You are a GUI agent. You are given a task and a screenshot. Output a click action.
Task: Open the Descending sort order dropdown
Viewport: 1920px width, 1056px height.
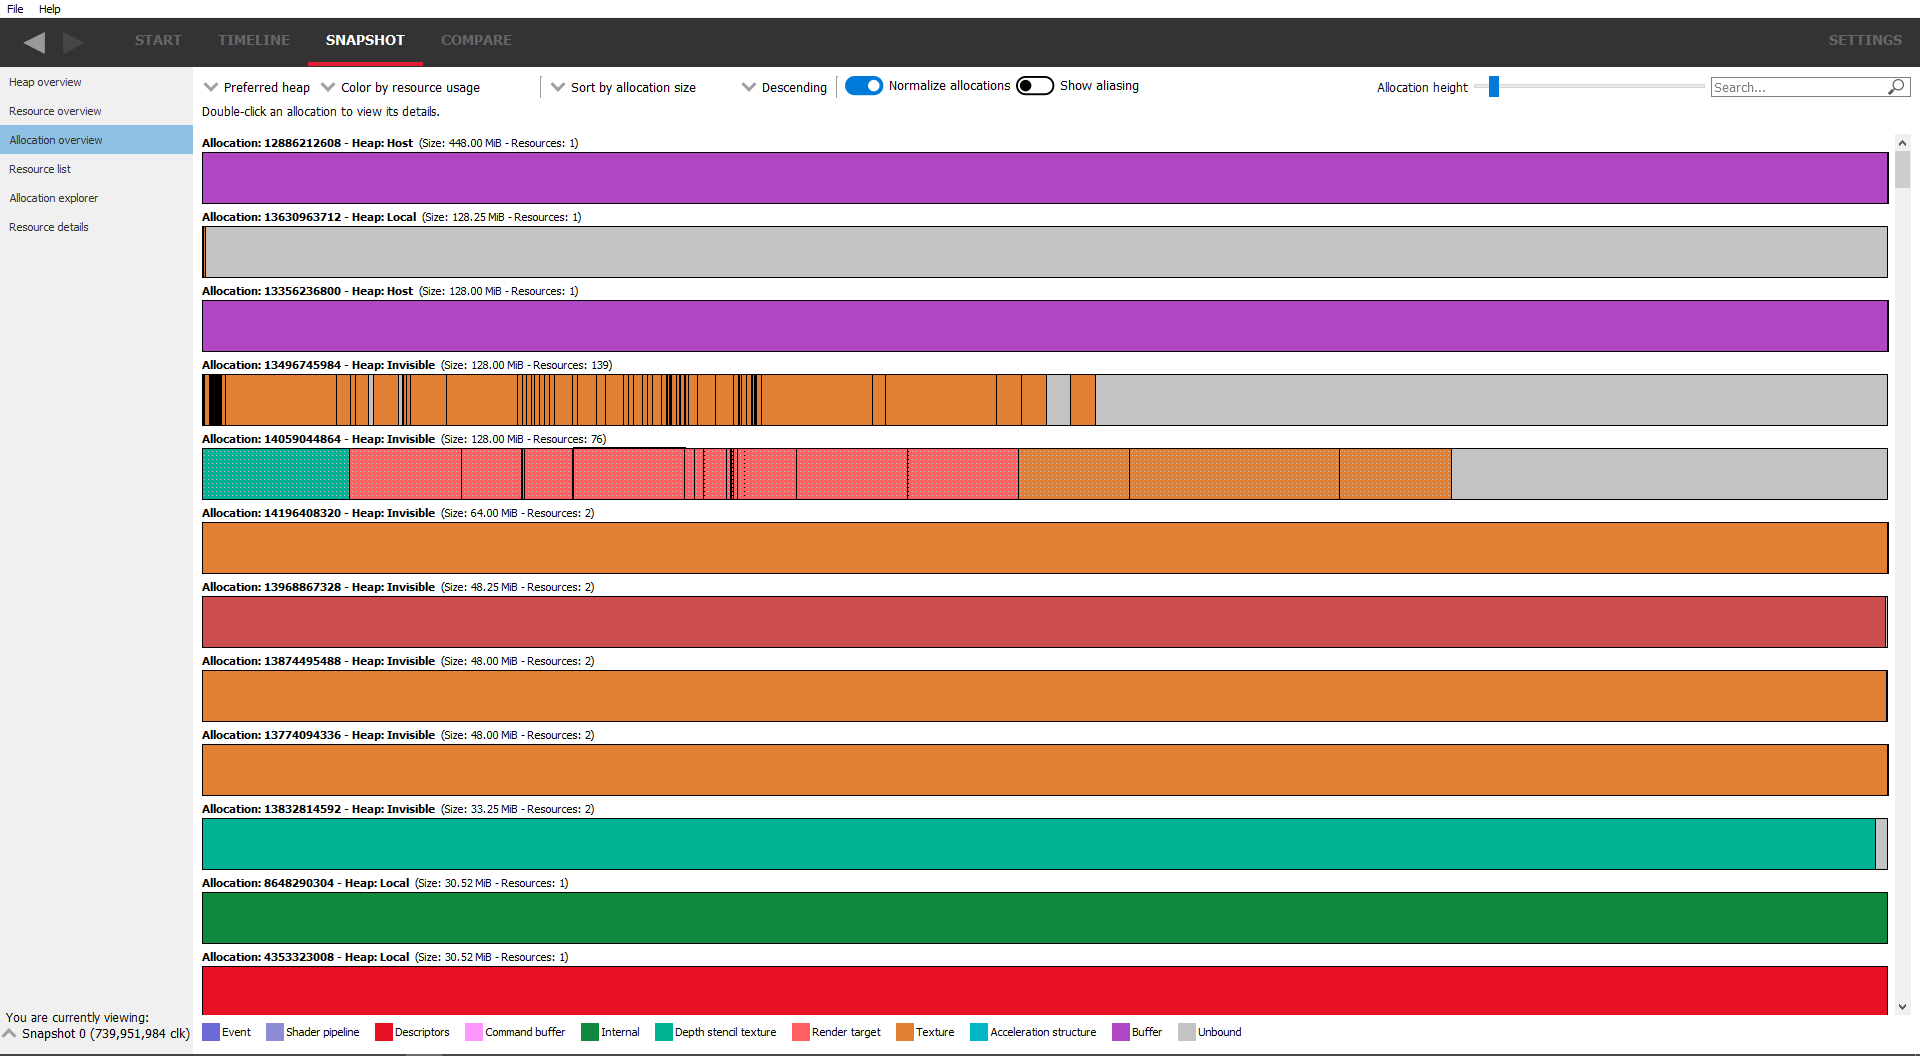(x=784, y=87)
